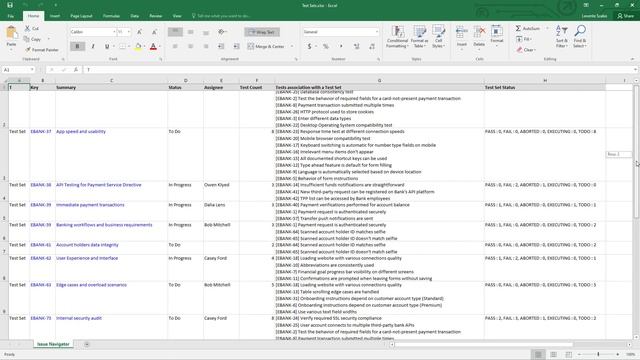Select the Issue Navigator sheet tab

(53, 344)
